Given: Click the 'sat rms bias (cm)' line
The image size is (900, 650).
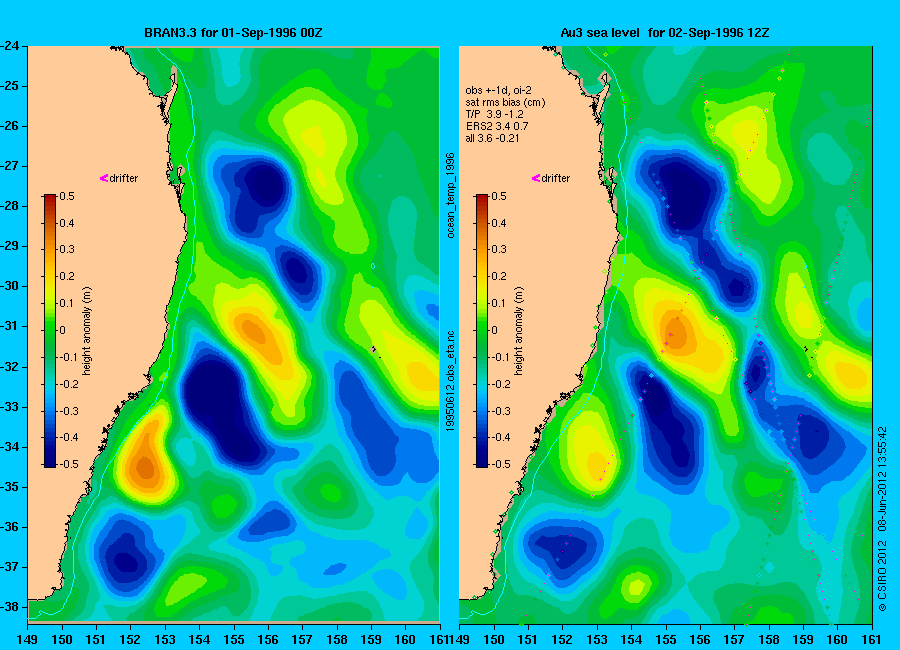Looking at the screenshot, I should pyautogui.click(x=505, y=102).
